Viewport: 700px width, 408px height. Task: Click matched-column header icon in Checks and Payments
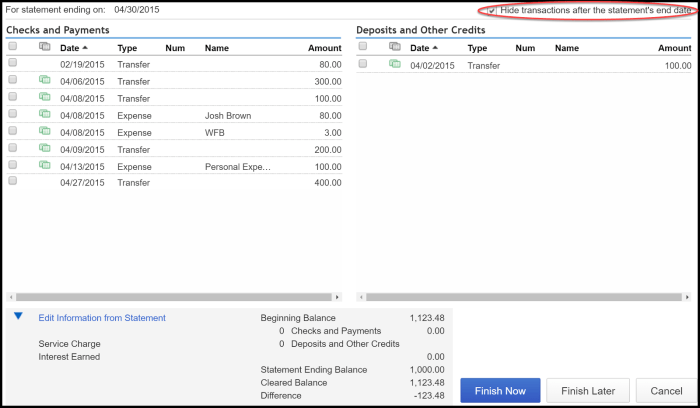pos(44,47)
